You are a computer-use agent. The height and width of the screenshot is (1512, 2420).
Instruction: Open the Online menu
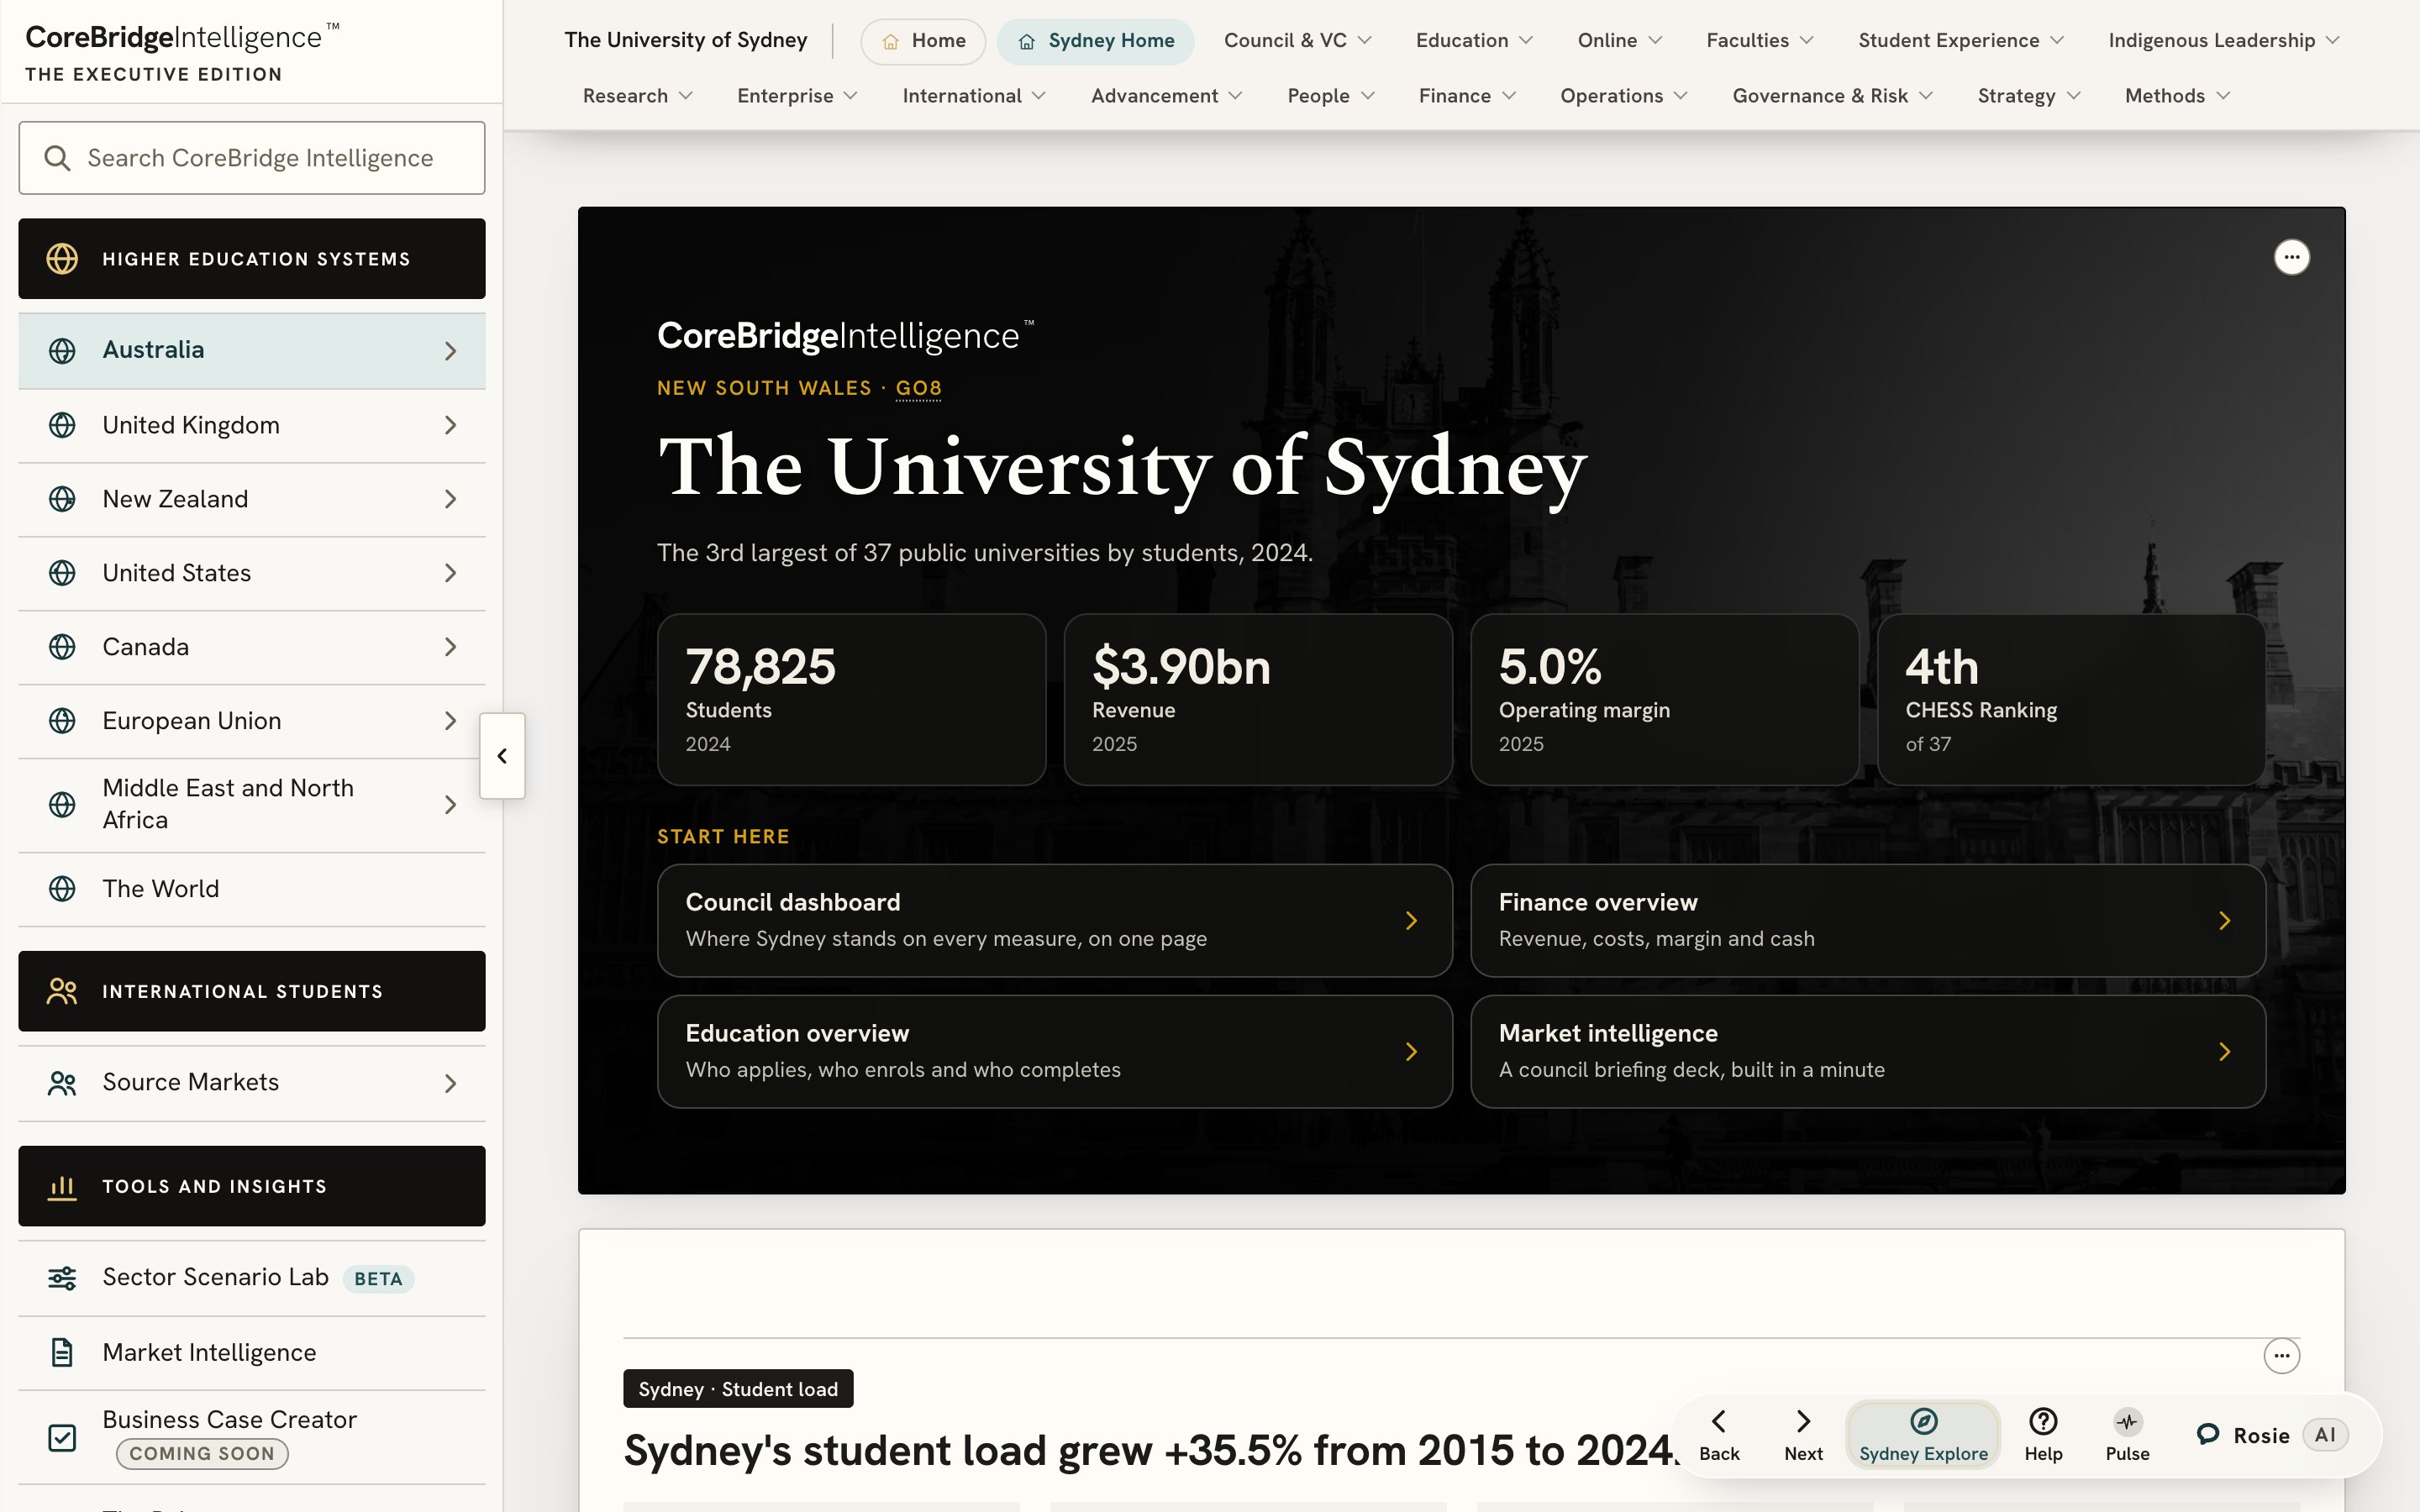click(x=1620, y=41)
